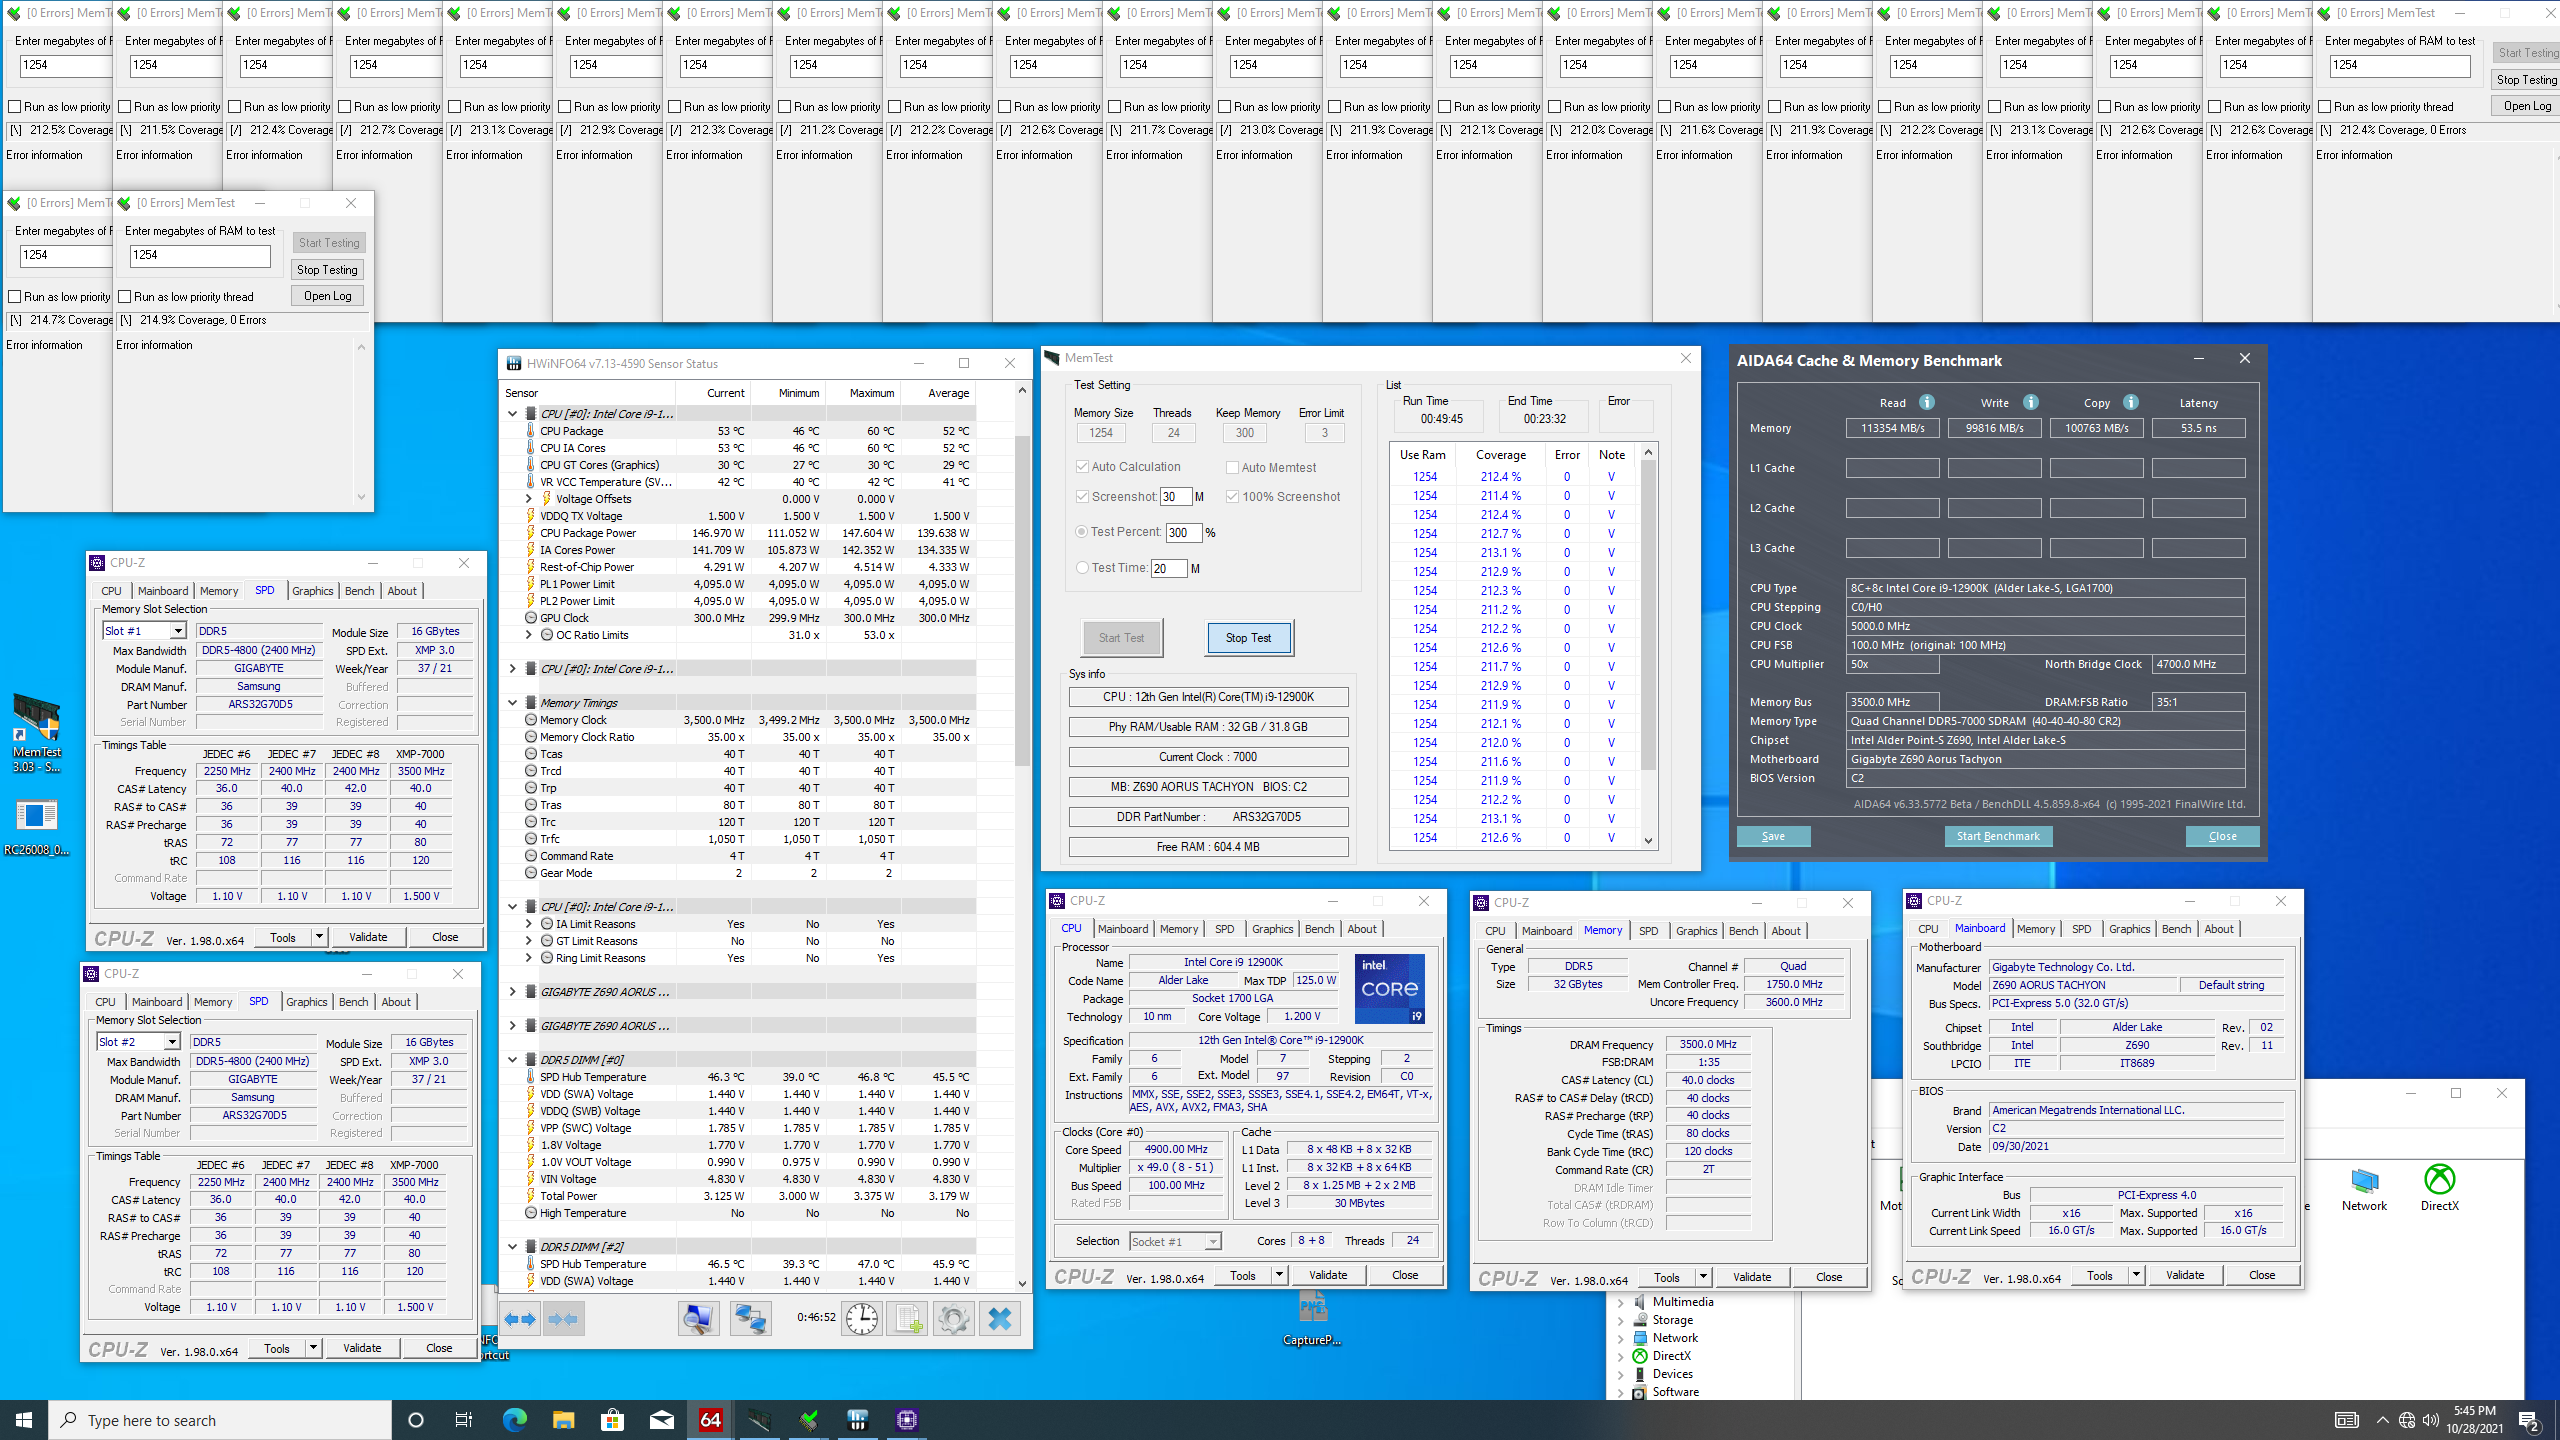Click HWiNFO sensor list vertical scrollbar
Image resolution: width=2560 pixels, height=1440 pixels.
tap(1022, 600)
